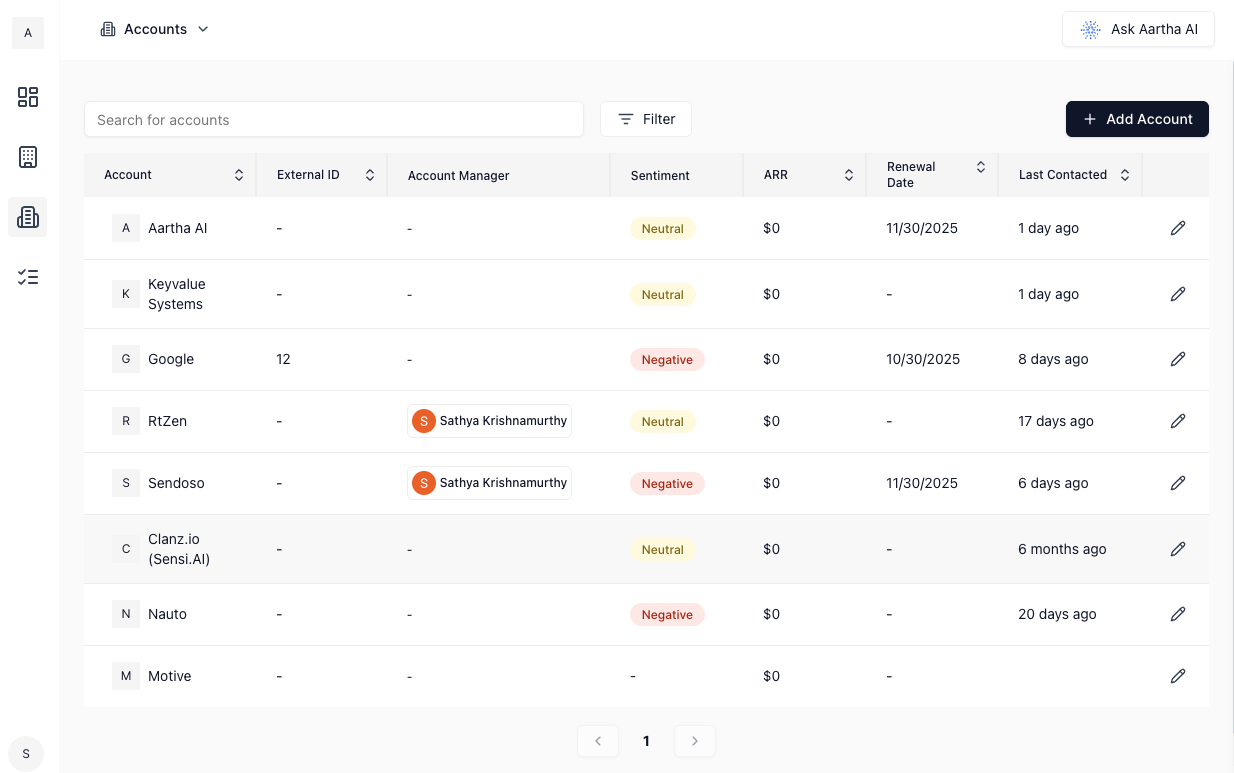Select the accounts icon in sidebar
1234x773 pixels.
28,217
